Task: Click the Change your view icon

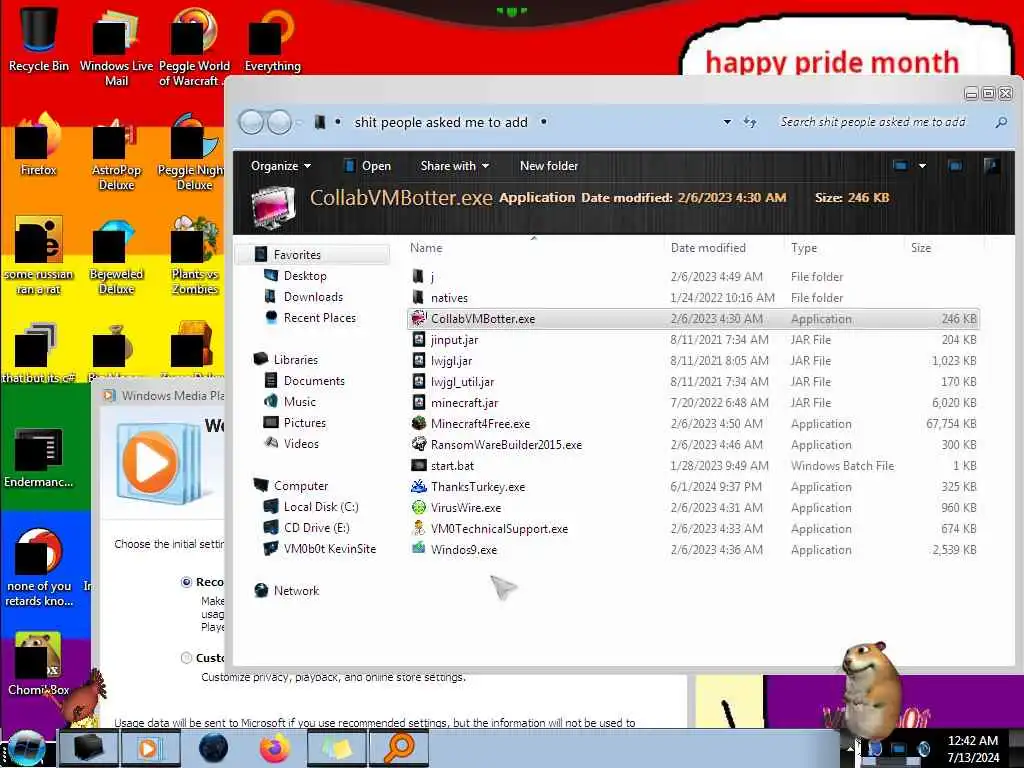Action: point(900,166)
